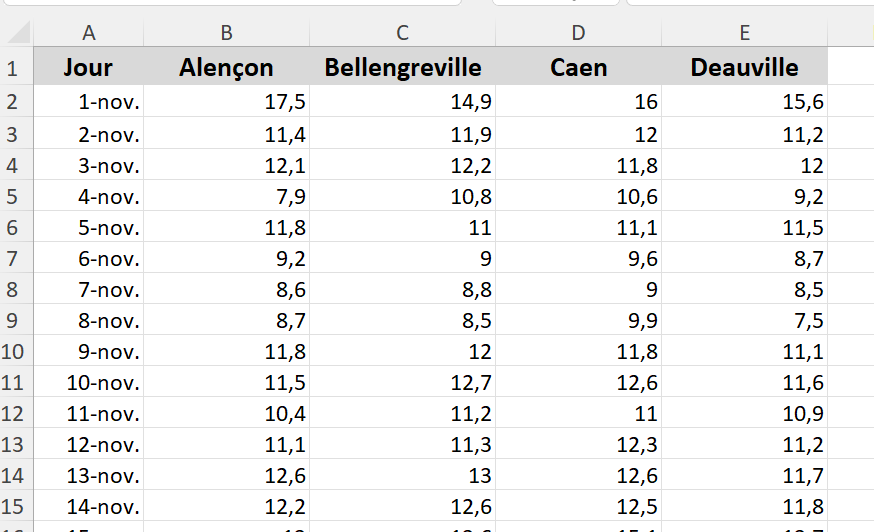The height and width of the screenshot is (532, 874).
Task: Click the 'Deauville' header cell
Action: [x=745, y=68]
